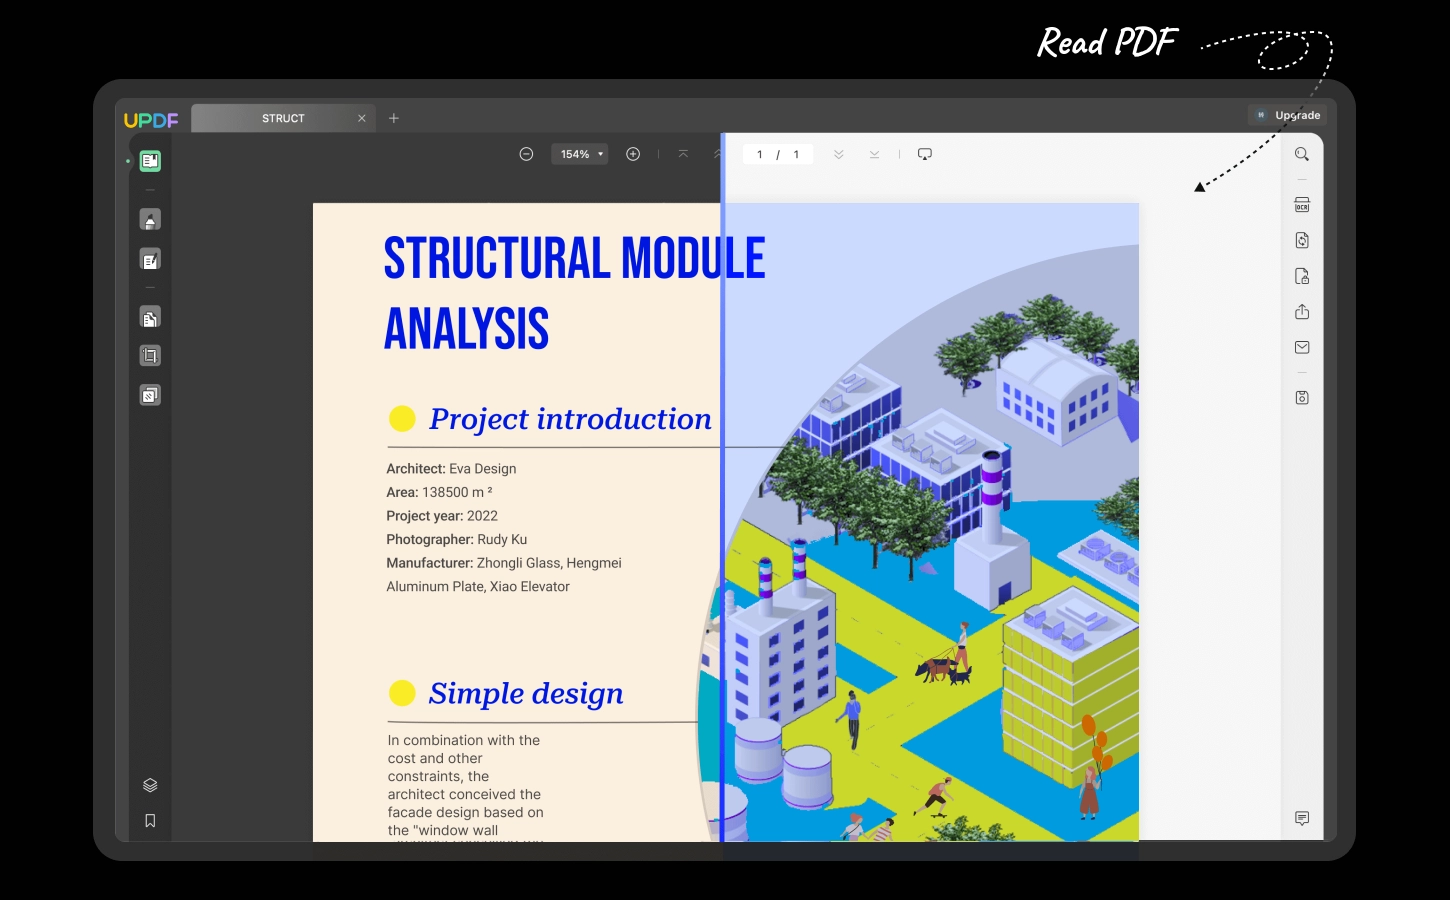The height and width of the screenshot is (900, 1450).
Task: Go to the first page arrow
Action: point(683,154)
